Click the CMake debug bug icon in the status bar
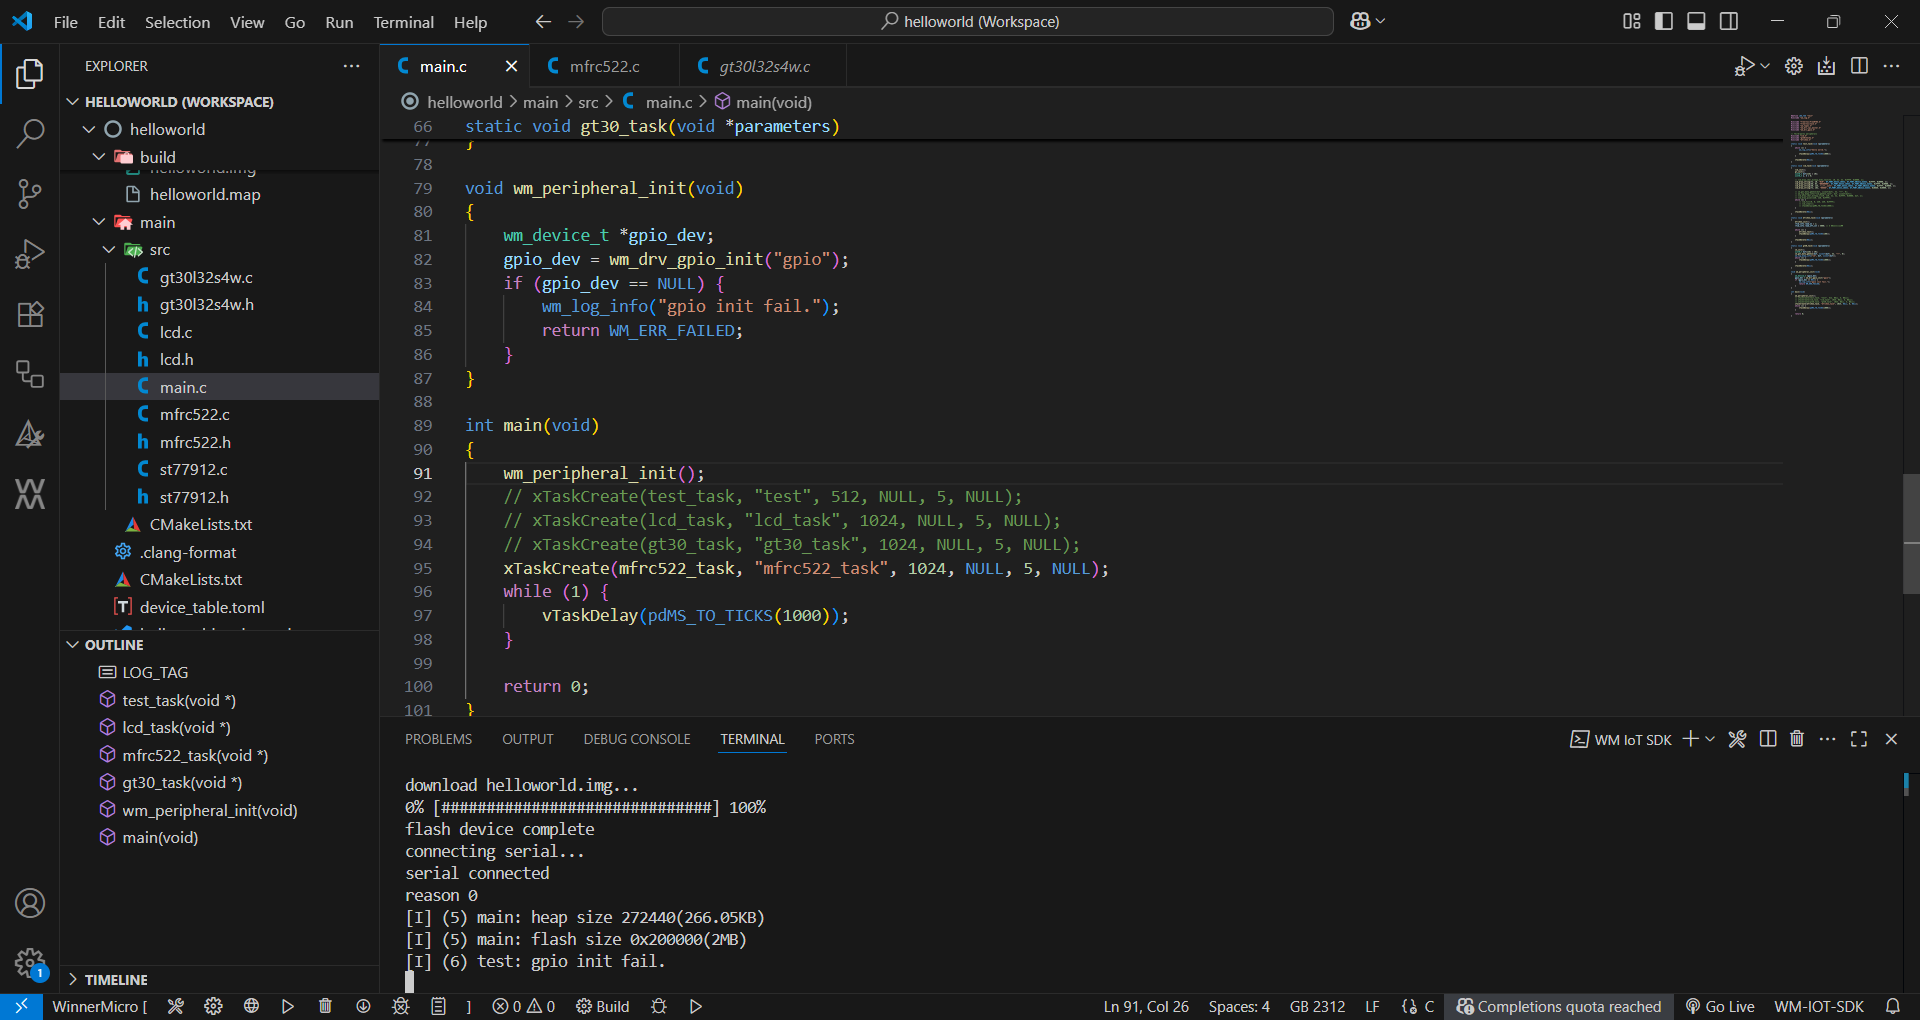 pyautogui.click(x=659, y=1006)
